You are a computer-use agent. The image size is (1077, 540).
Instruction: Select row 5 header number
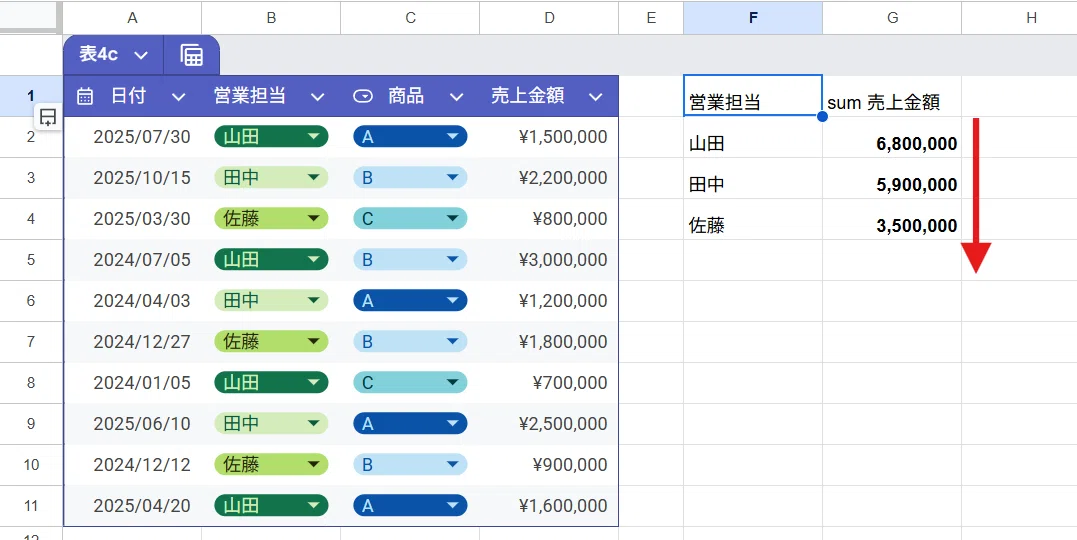click(31, 260)
